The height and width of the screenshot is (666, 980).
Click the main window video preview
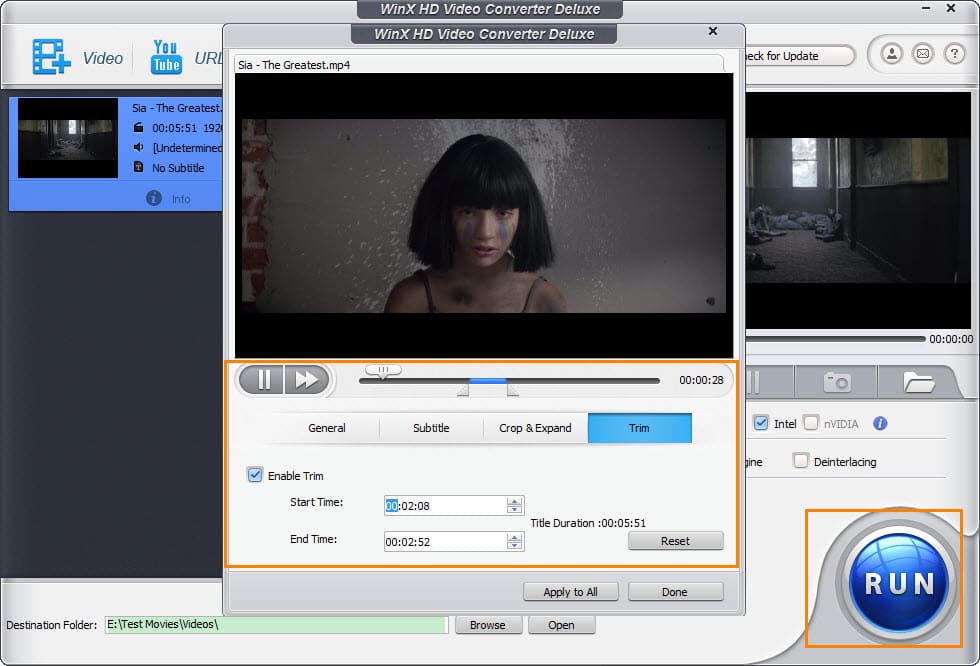pyautogui.click(x=857, y=211)
